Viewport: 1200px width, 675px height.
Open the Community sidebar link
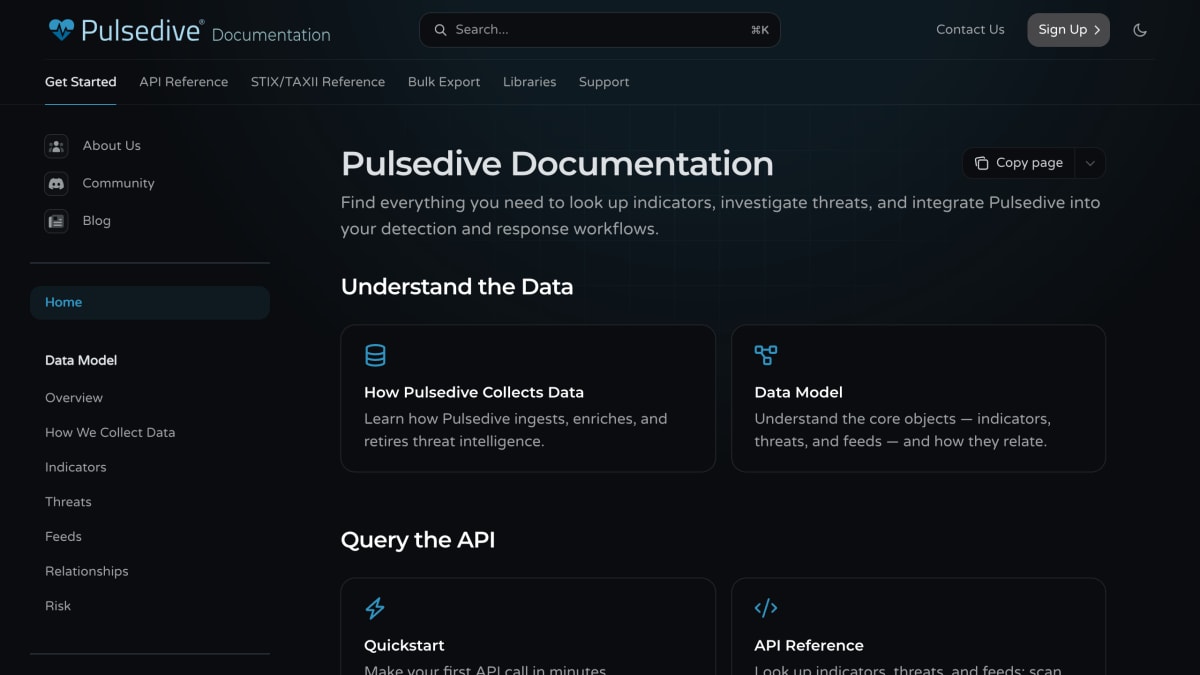pyautogui.click(x=118, y=184)
